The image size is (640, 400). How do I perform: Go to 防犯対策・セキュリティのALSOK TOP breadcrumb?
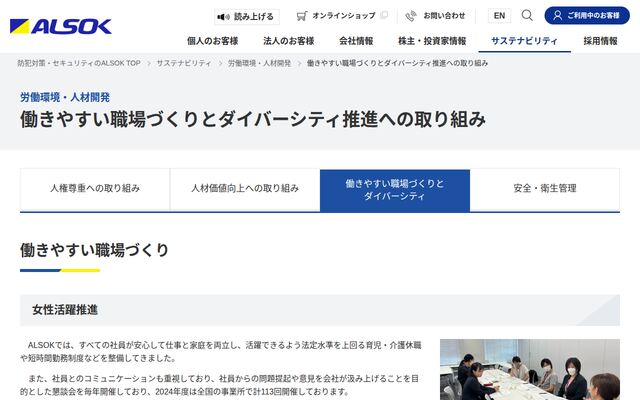[79, 63]
